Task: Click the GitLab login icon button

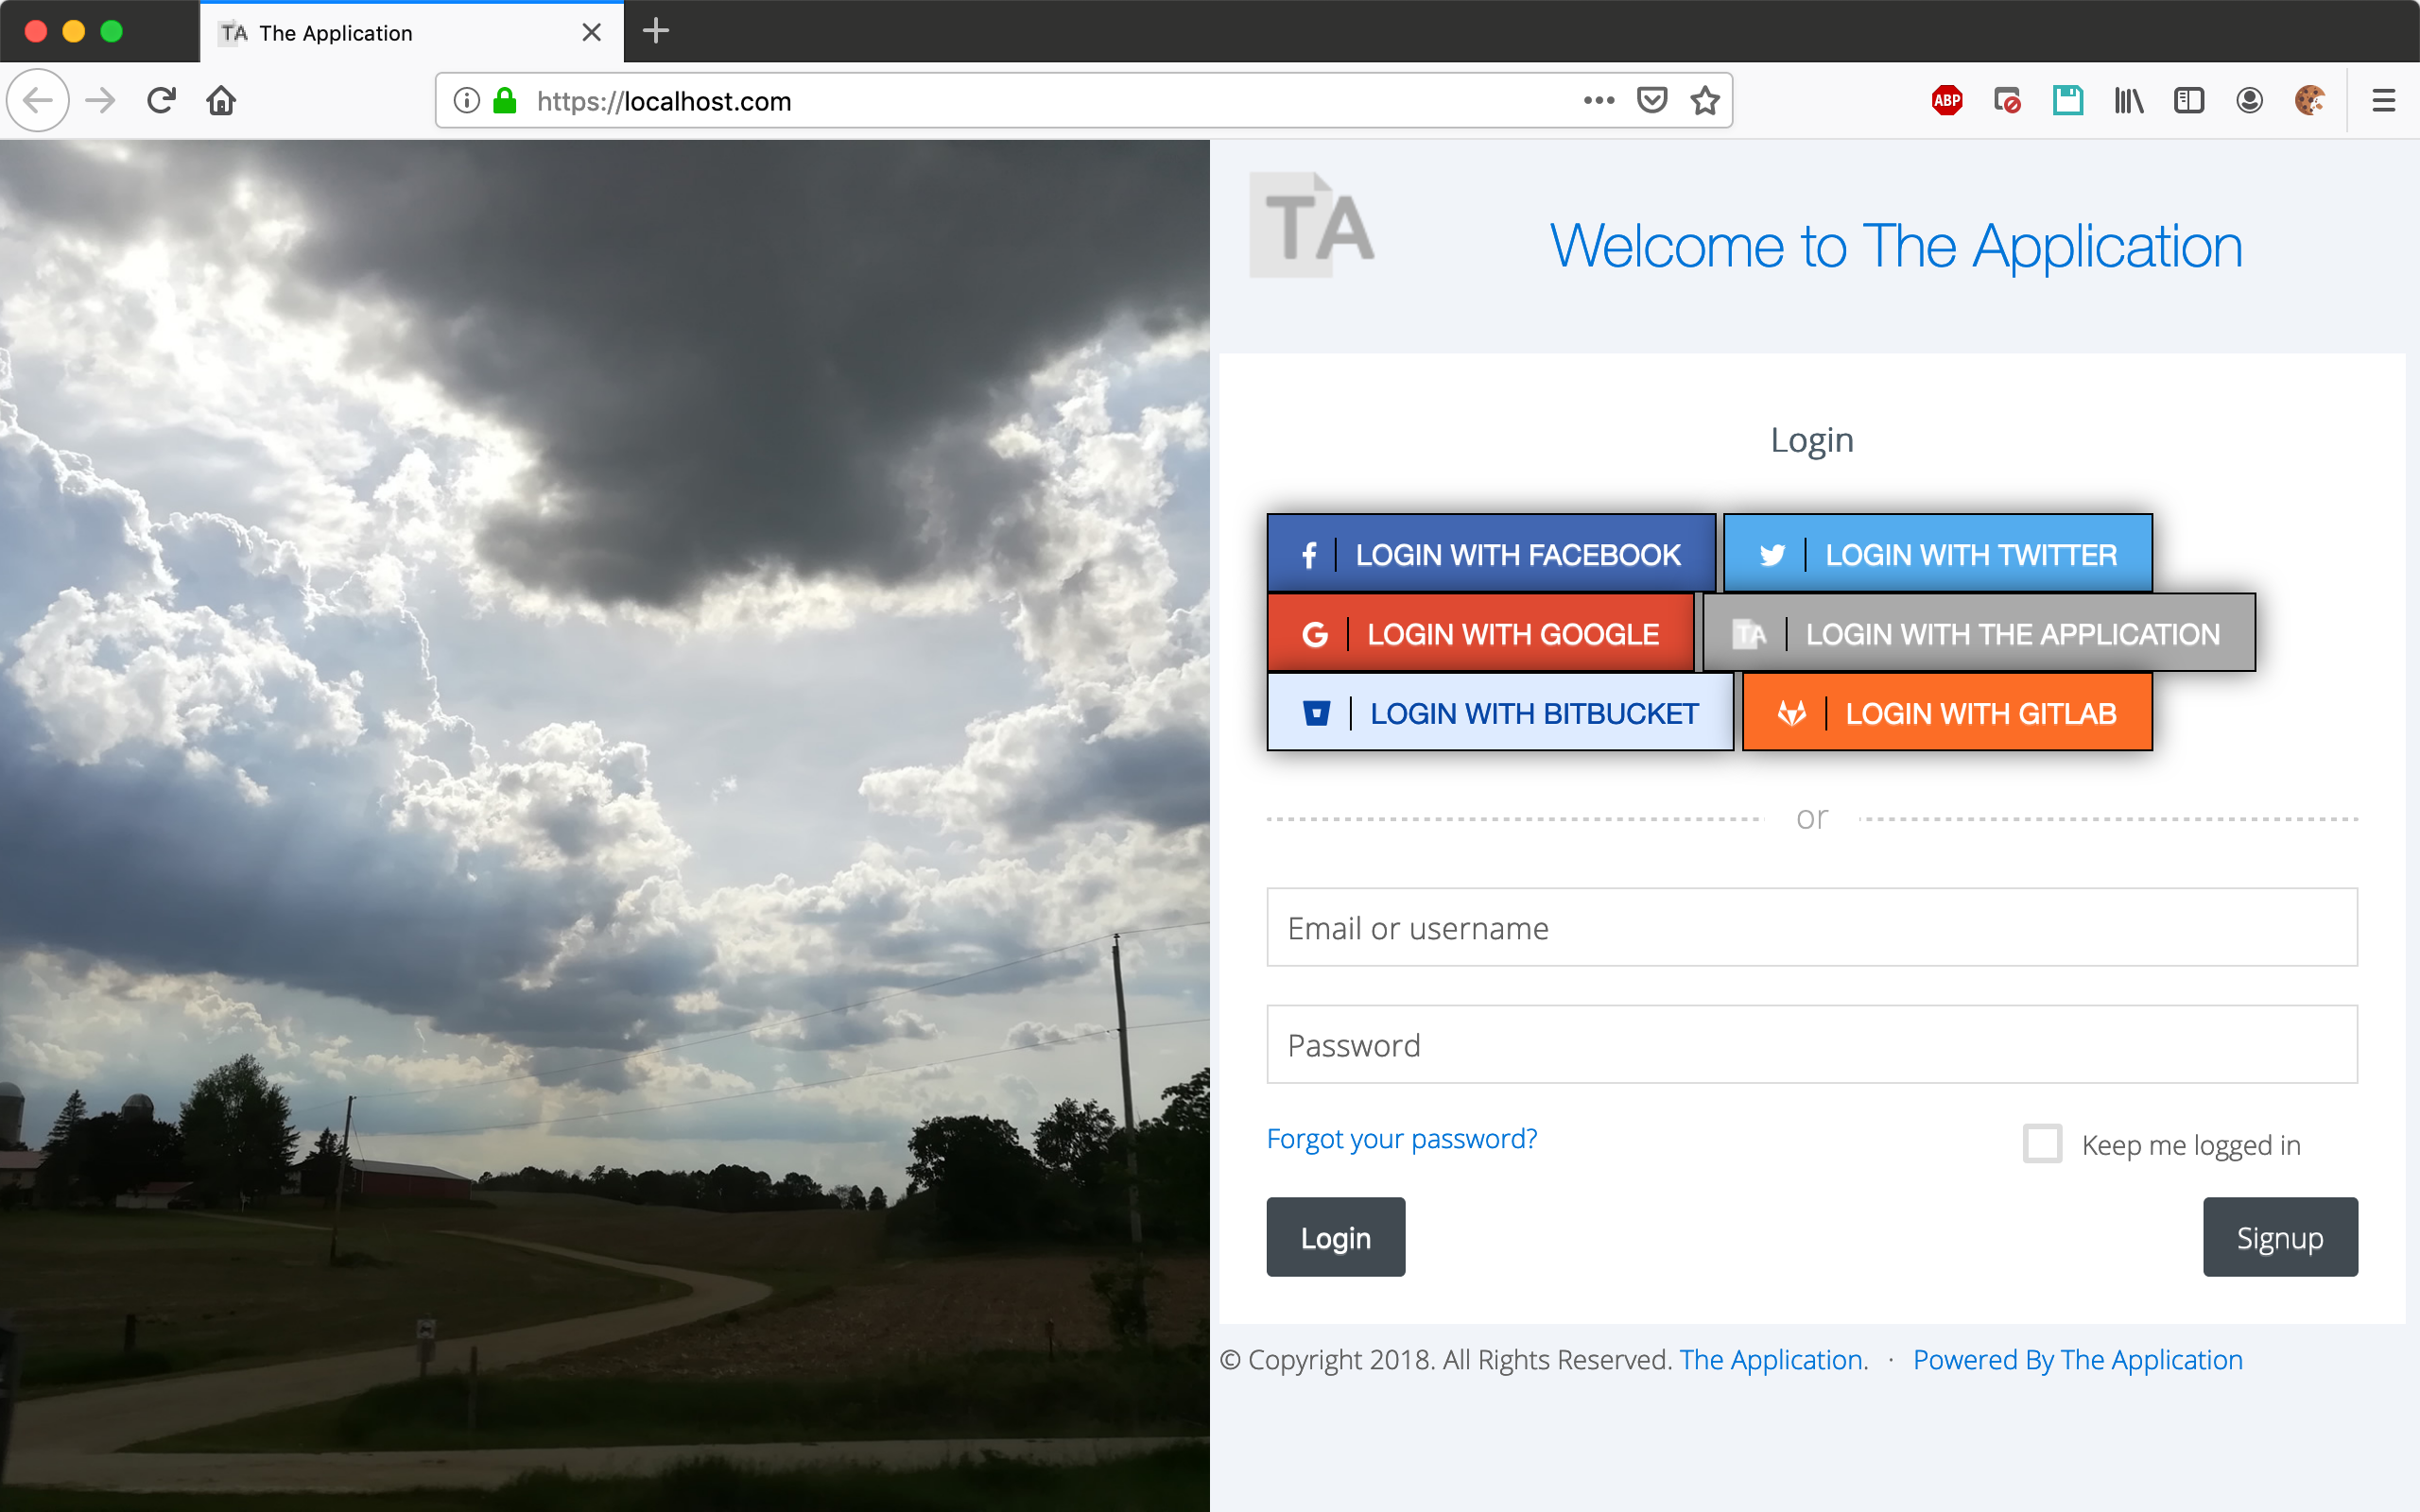Action: (x=1793, y=713)
